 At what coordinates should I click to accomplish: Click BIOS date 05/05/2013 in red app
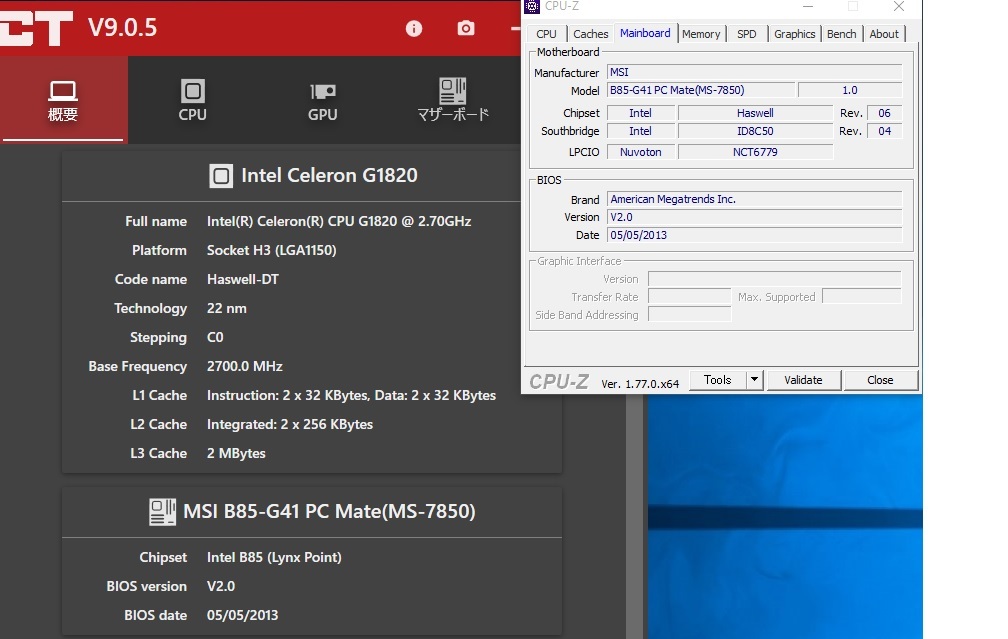242,615
